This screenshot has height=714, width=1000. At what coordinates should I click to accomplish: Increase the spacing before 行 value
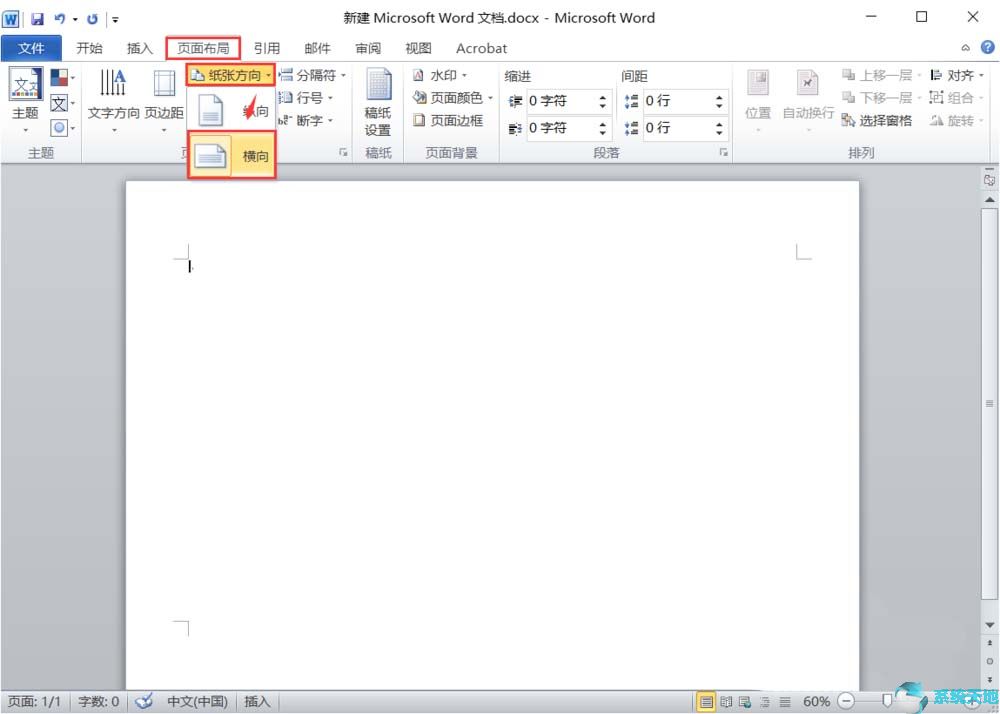[x=719, y=97]
